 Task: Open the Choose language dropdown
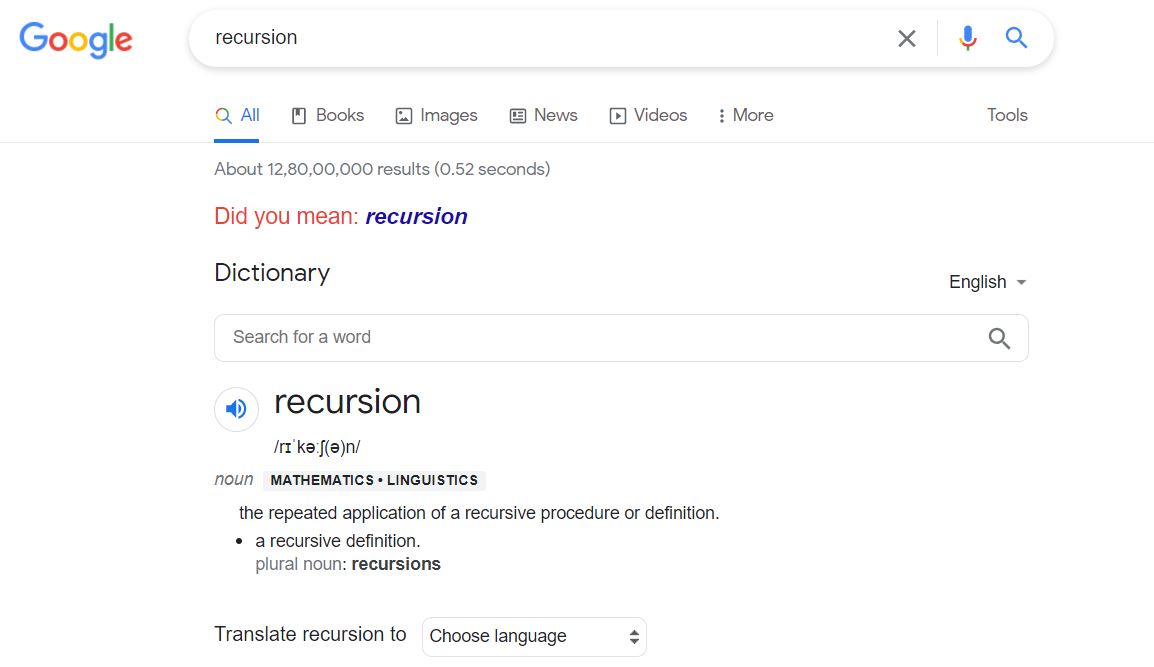pos(534,636)
